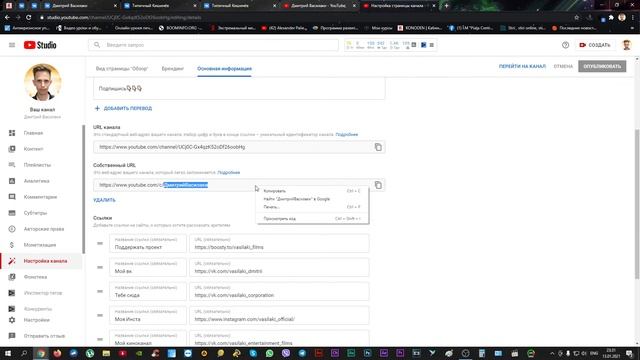The height and width of the screenshot is (360, 640).
Task: Click the ОТМЕНА button
Action: click(563, 66)
